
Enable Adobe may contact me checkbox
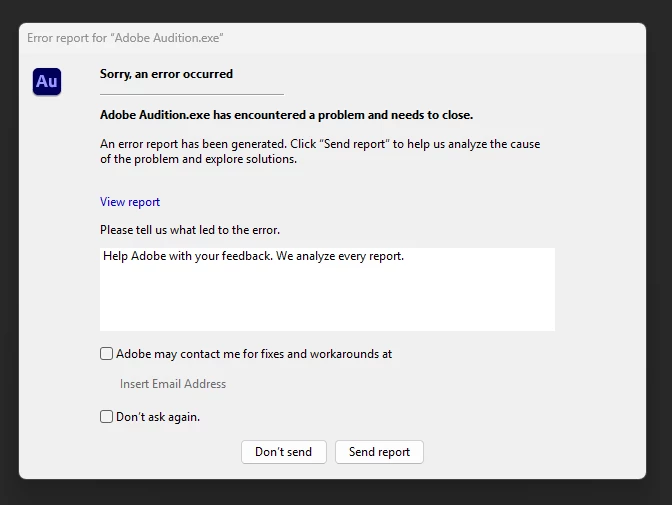106,354
